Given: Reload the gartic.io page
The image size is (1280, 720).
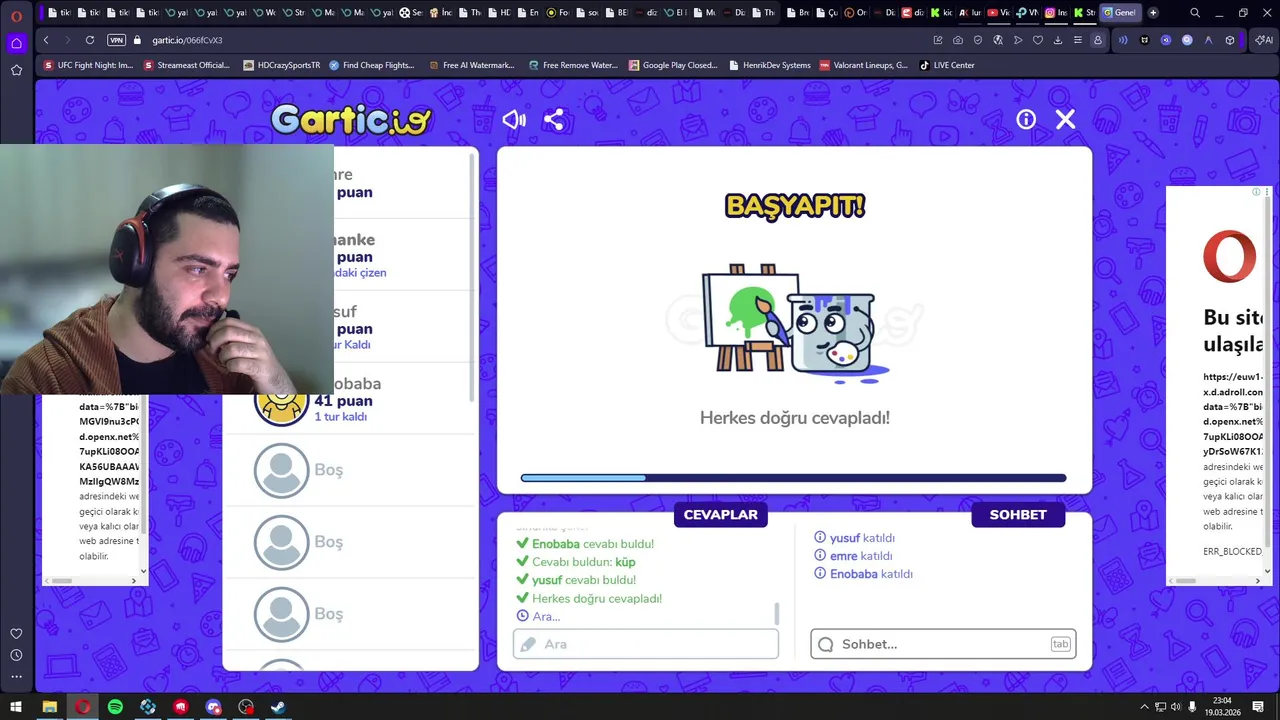Looking at the screenshot, I should click(x=90, y=40).
